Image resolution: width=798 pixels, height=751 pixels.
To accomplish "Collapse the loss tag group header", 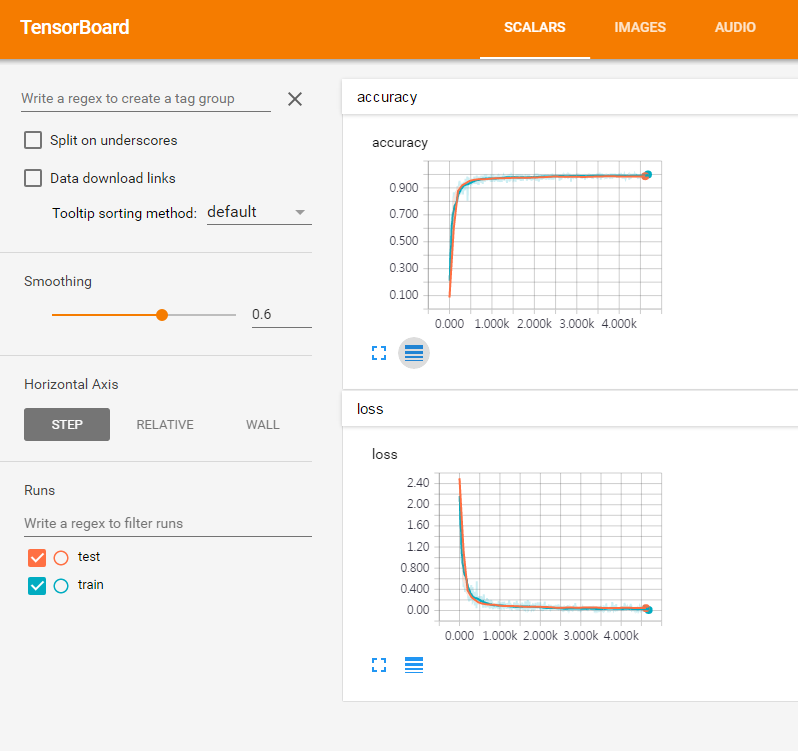I will [570, 409].
